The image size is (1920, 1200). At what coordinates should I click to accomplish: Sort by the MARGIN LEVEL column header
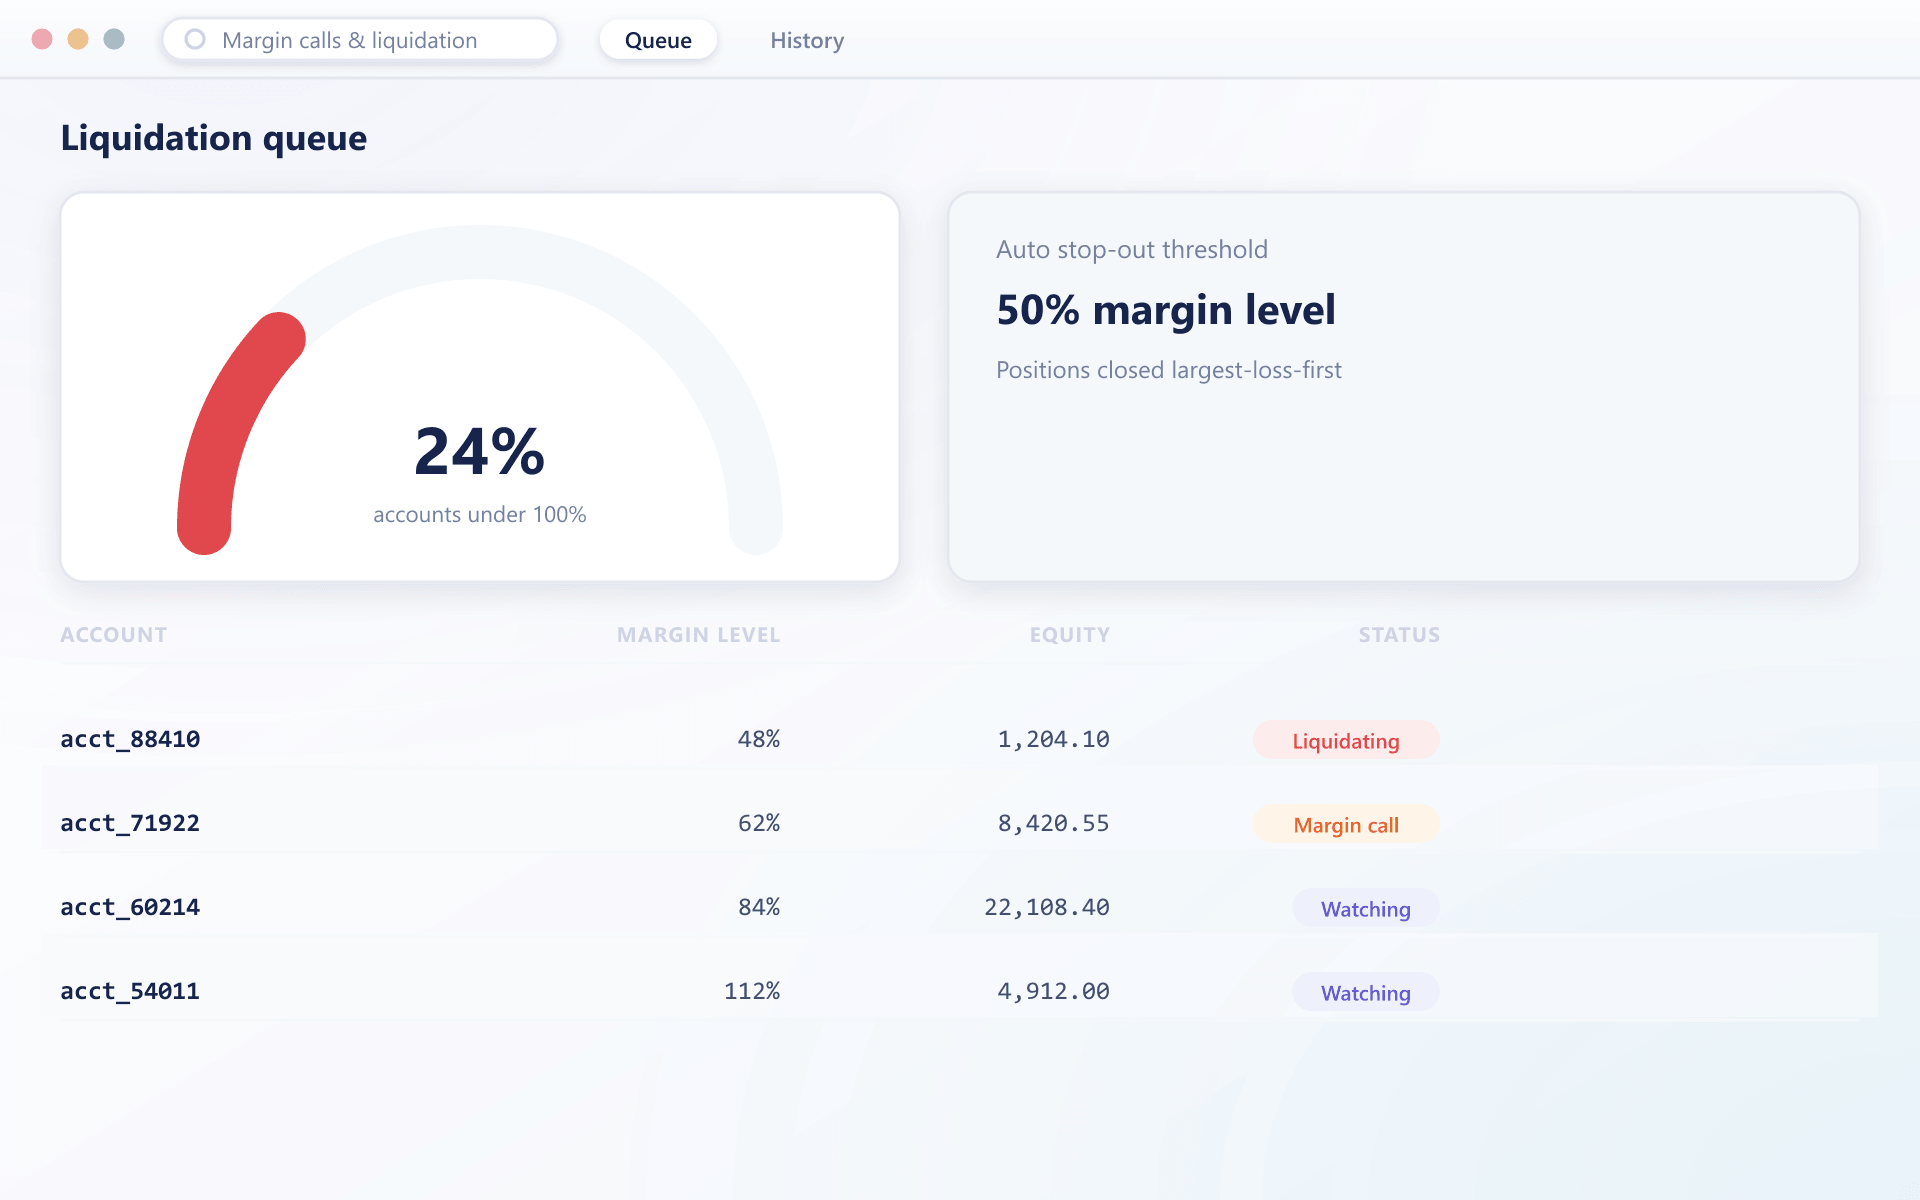(698, 635)
